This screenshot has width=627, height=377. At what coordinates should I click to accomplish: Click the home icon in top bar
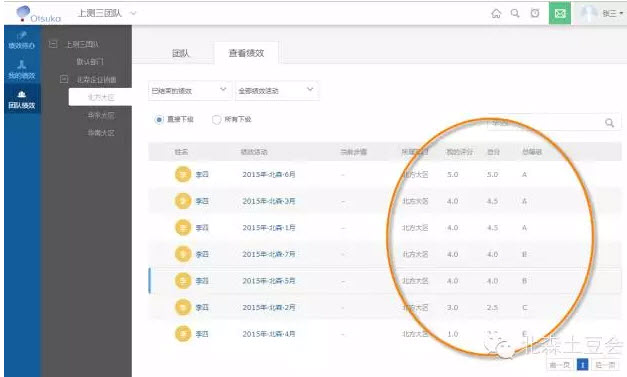pyautogui.click(x=496, y=14)
